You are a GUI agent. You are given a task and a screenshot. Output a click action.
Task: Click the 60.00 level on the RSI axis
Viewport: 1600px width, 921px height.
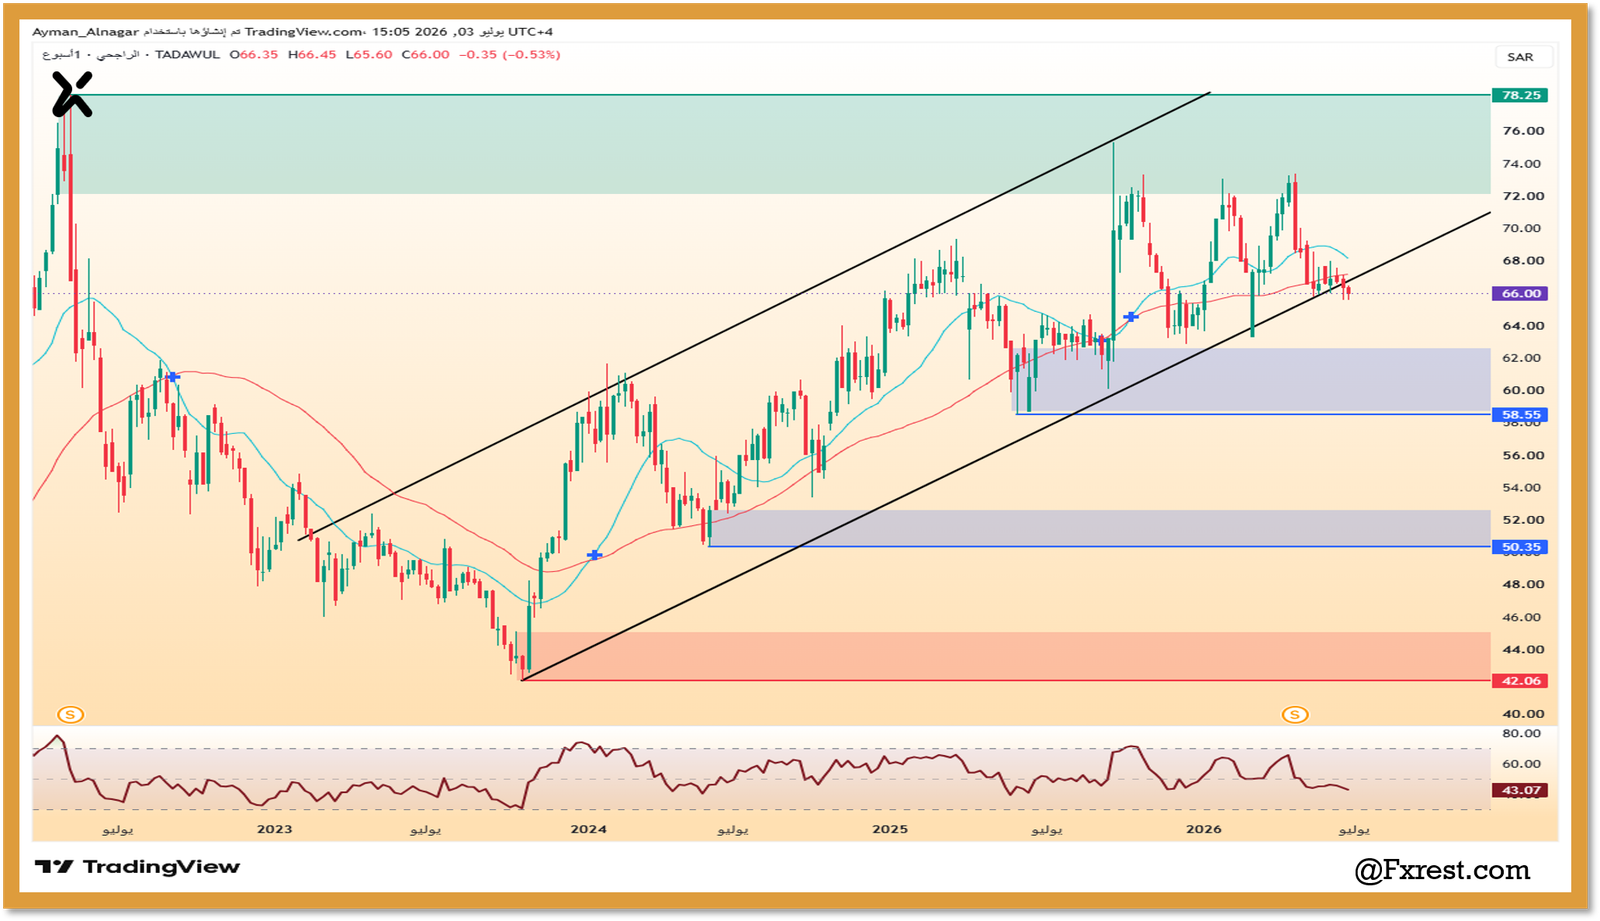point(1521,764)
